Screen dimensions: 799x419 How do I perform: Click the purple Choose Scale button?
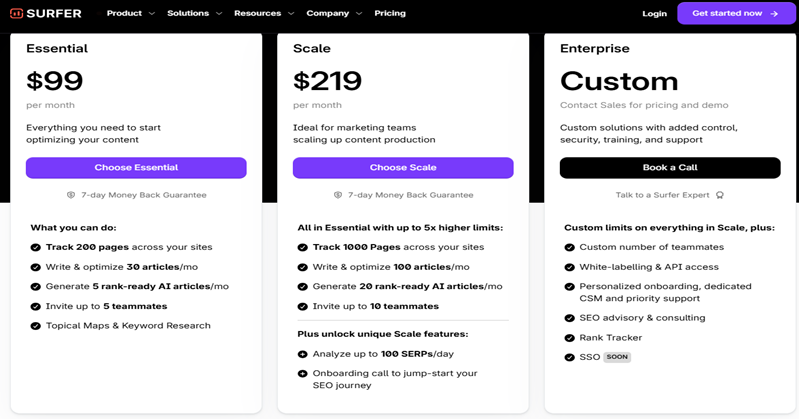click(403, 168)
